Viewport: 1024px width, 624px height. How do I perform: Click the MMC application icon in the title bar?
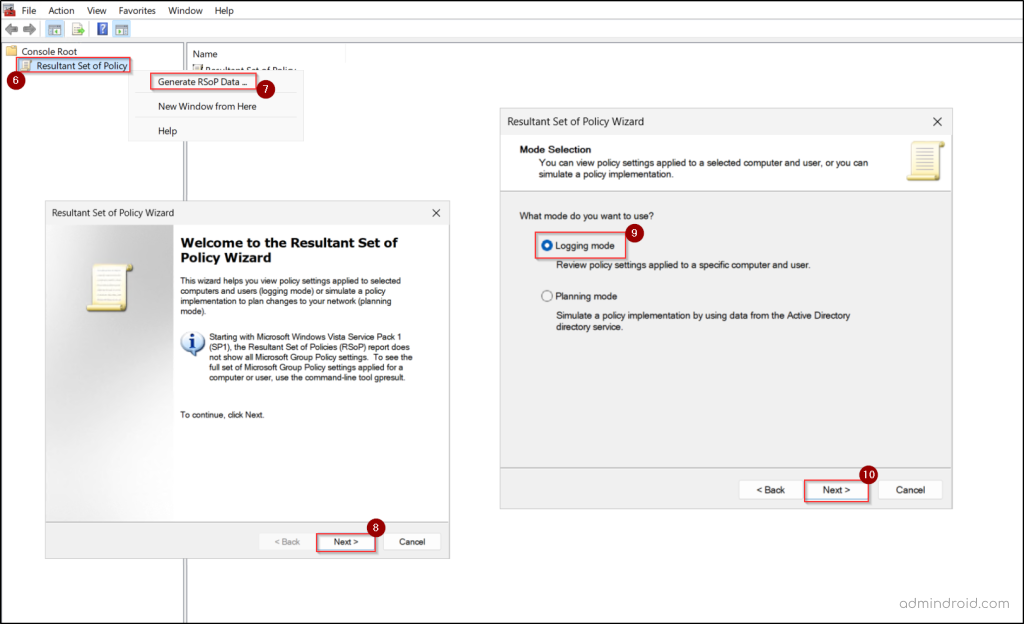[8, 10]
